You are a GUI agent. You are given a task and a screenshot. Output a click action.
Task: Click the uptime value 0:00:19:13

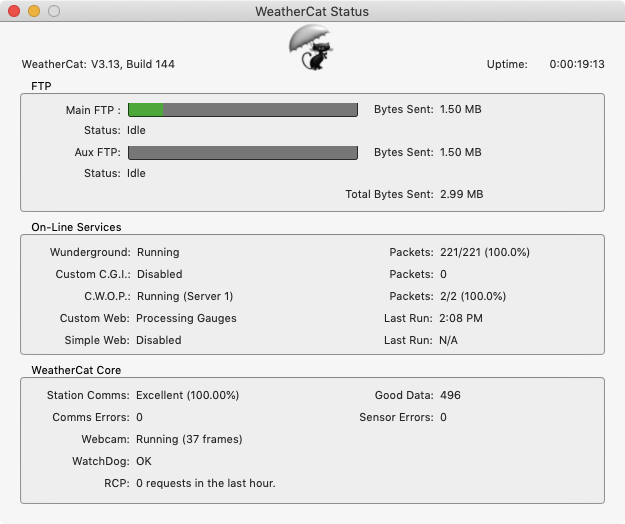click(x=577, y=64)
